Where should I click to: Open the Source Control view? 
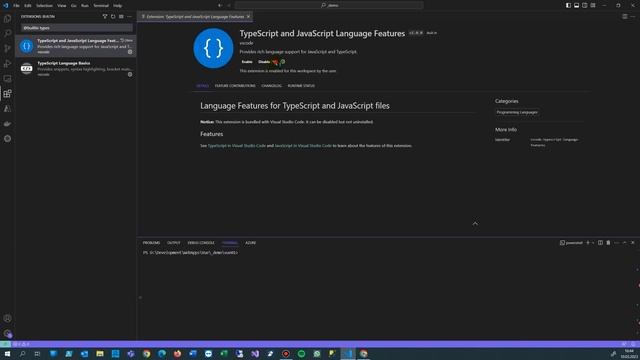pyautogui.click(x=7, y=49)
